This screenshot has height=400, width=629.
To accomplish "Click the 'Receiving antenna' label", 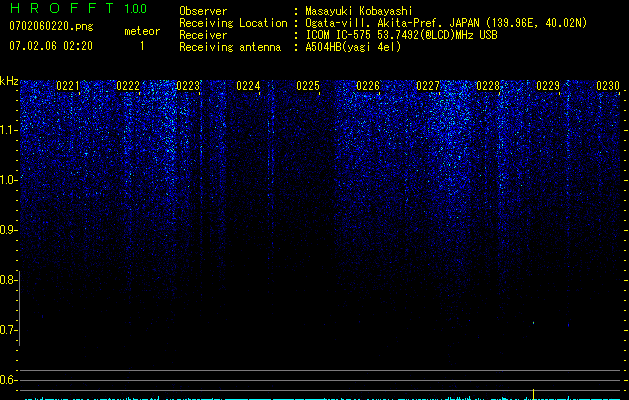I will click(x=230, y=47).
